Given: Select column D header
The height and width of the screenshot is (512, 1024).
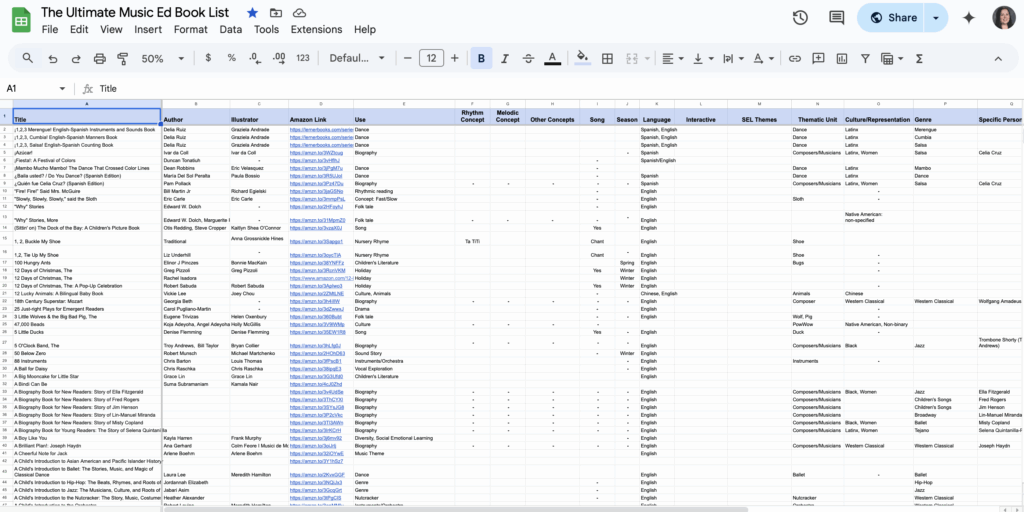Looking at the screenshot, I should pos(321,104).
